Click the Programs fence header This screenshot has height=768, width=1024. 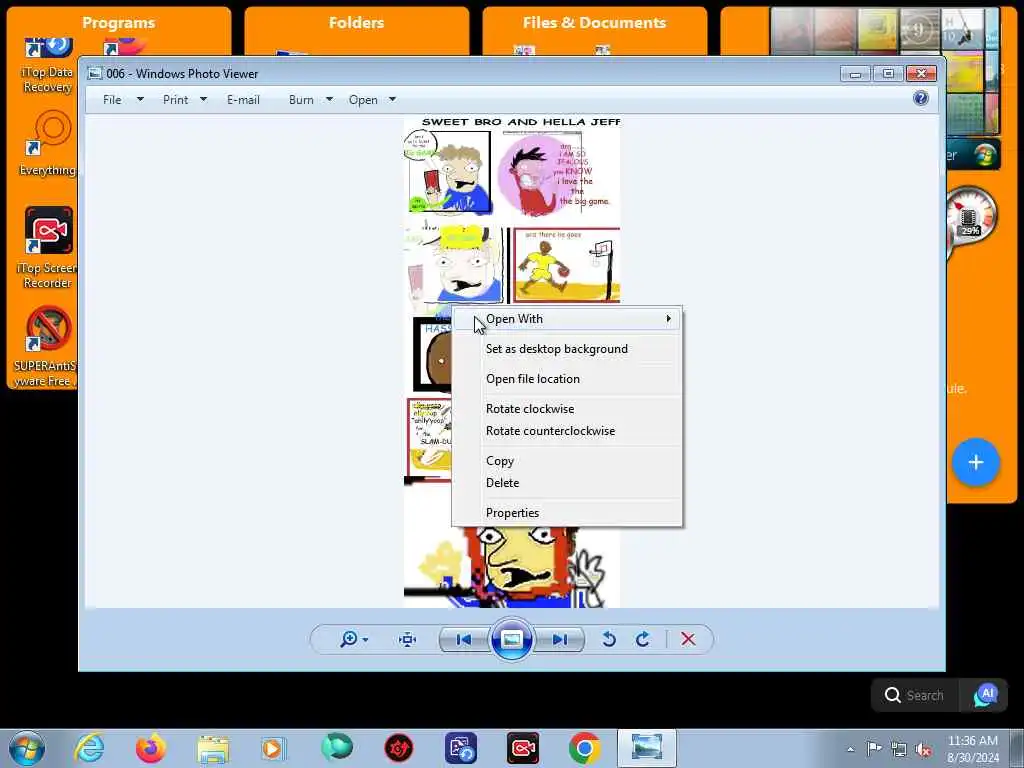pyautogui.click(x=119, y=23)
